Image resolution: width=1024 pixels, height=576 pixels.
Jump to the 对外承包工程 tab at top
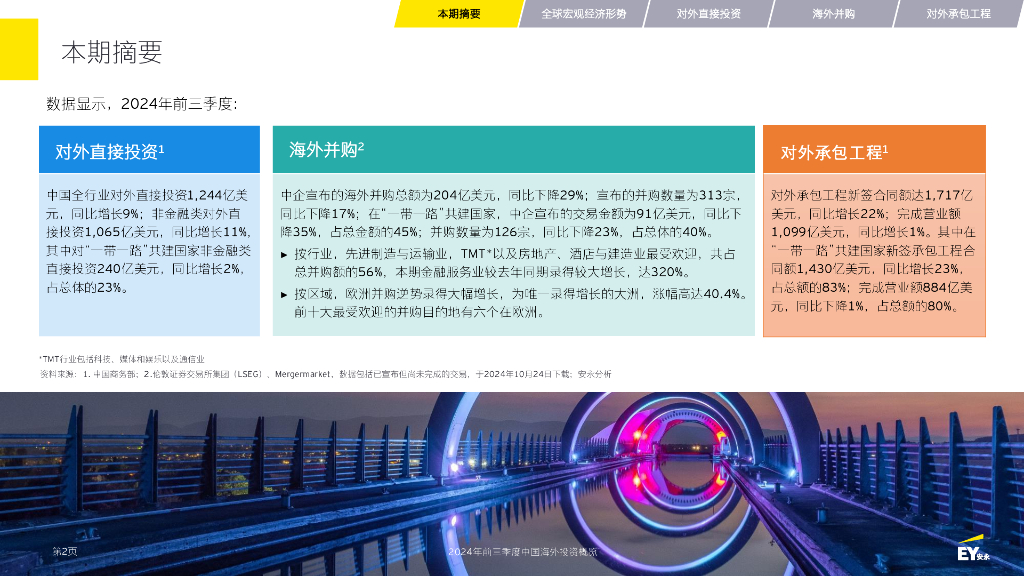click(958, 14)
